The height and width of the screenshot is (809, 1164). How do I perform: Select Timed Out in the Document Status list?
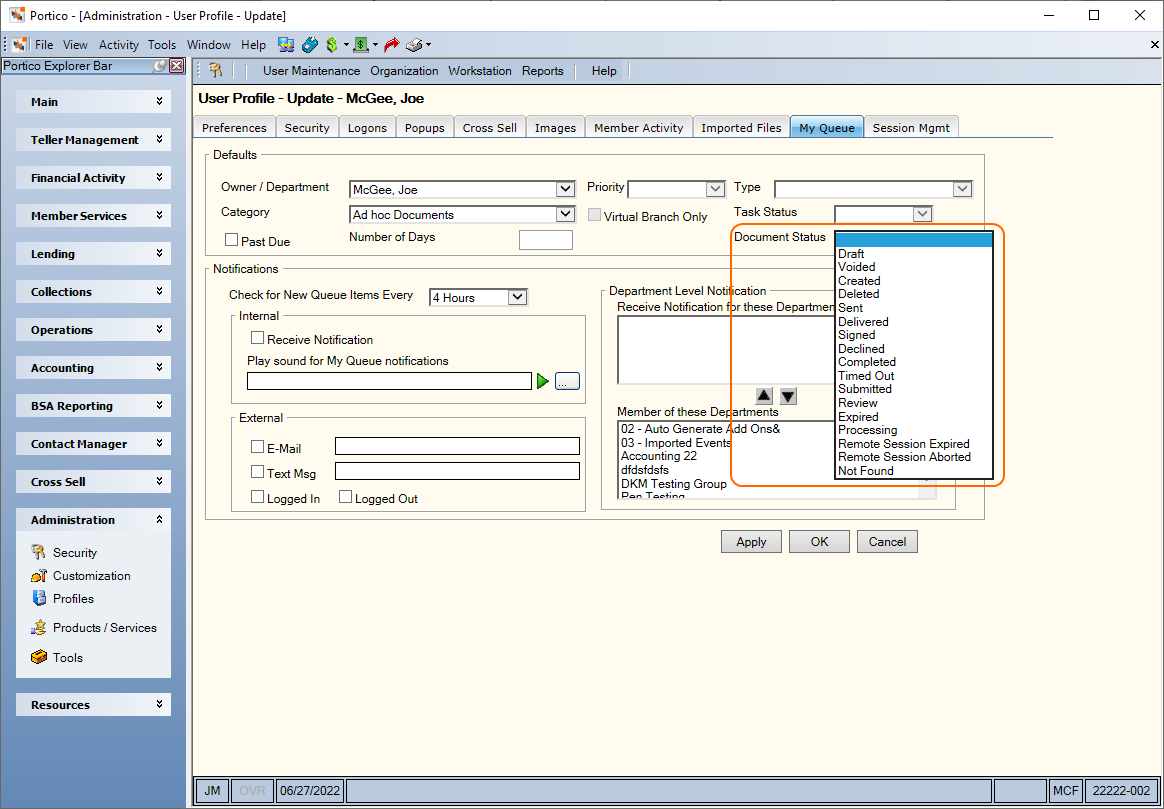tap(914, 376)
